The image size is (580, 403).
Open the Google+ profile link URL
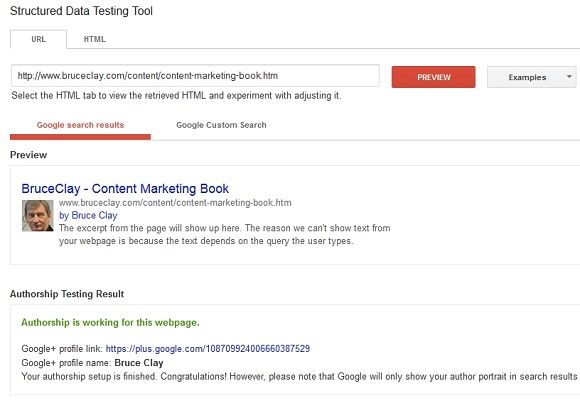pos(208,349)
